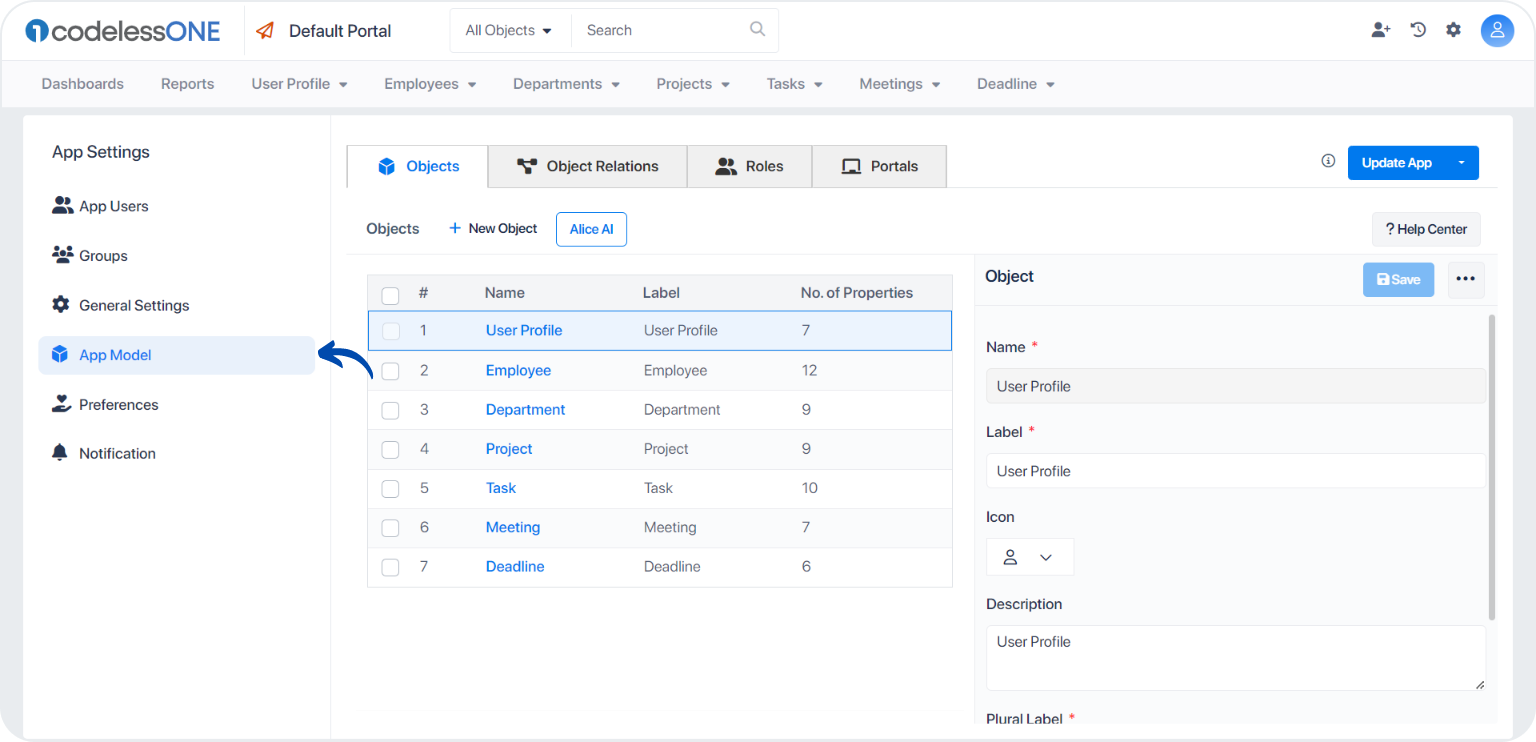This screenshot has height=742, width=1536.
Task: Click the Object panel vertical scrollbar
Action: pyautogui.click(x=1492, y=467)
